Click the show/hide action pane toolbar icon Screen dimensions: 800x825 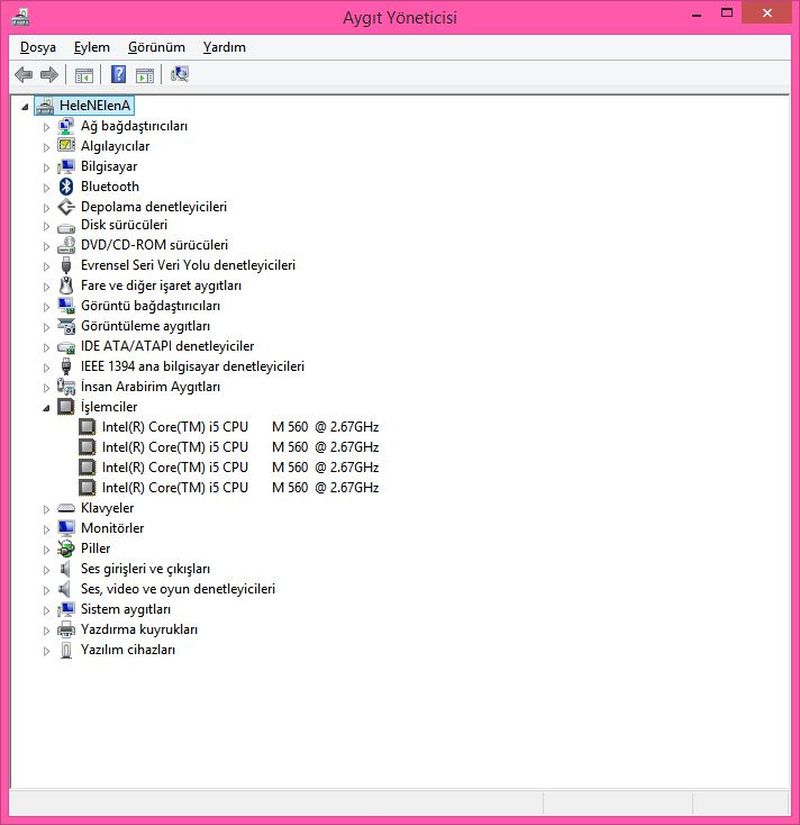pyautogui.click(x=146, y=75)
